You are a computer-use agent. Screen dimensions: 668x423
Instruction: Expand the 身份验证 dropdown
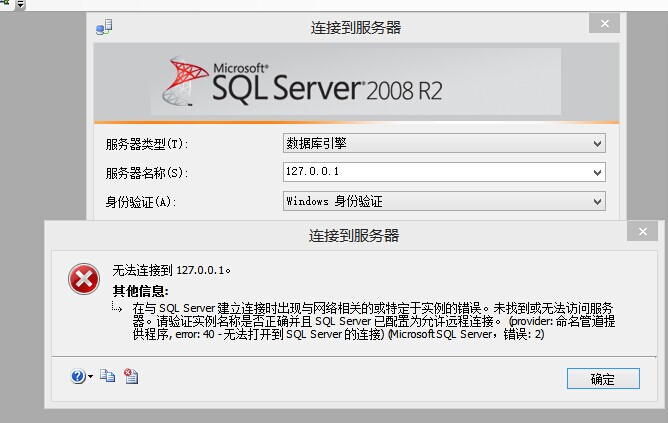click(597, 201)
